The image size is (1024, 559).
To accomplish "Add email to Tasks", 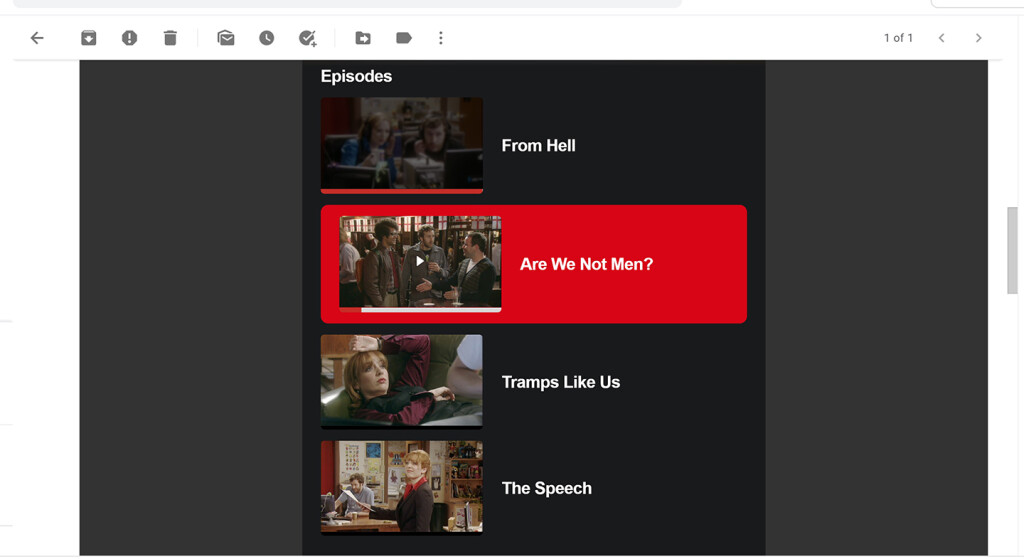I will pos(308,38).
